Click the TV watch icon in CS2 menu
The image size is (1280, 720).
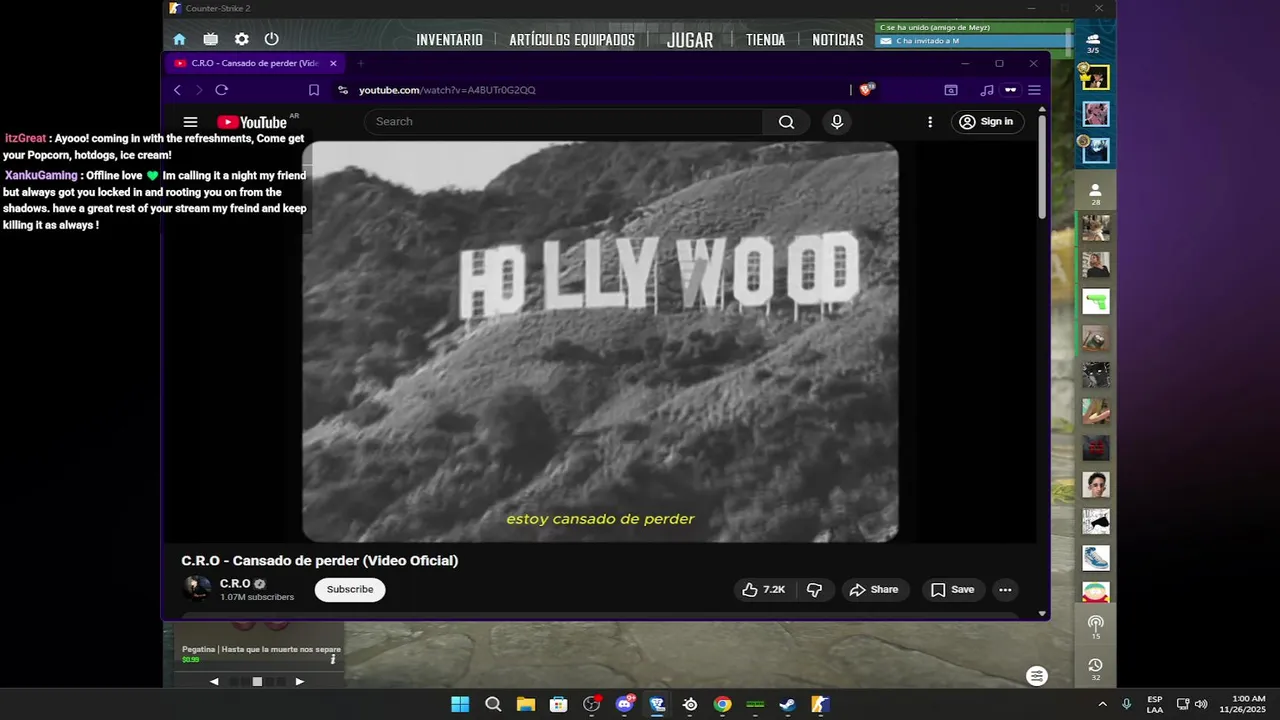pyautogui.click(x=210, y=39)
